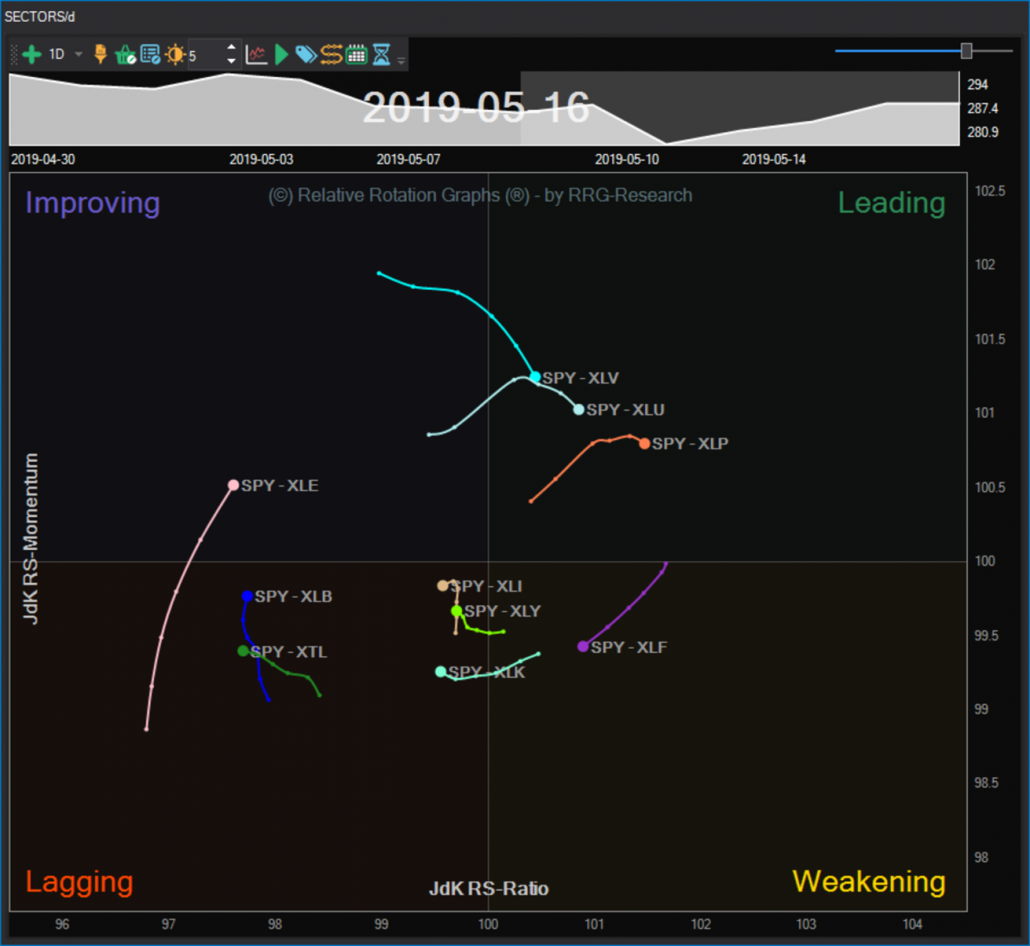The height and width of the screenshot is (946, 1030).
Task: Open the 1D timeframe dropdown
Action: 79,55
